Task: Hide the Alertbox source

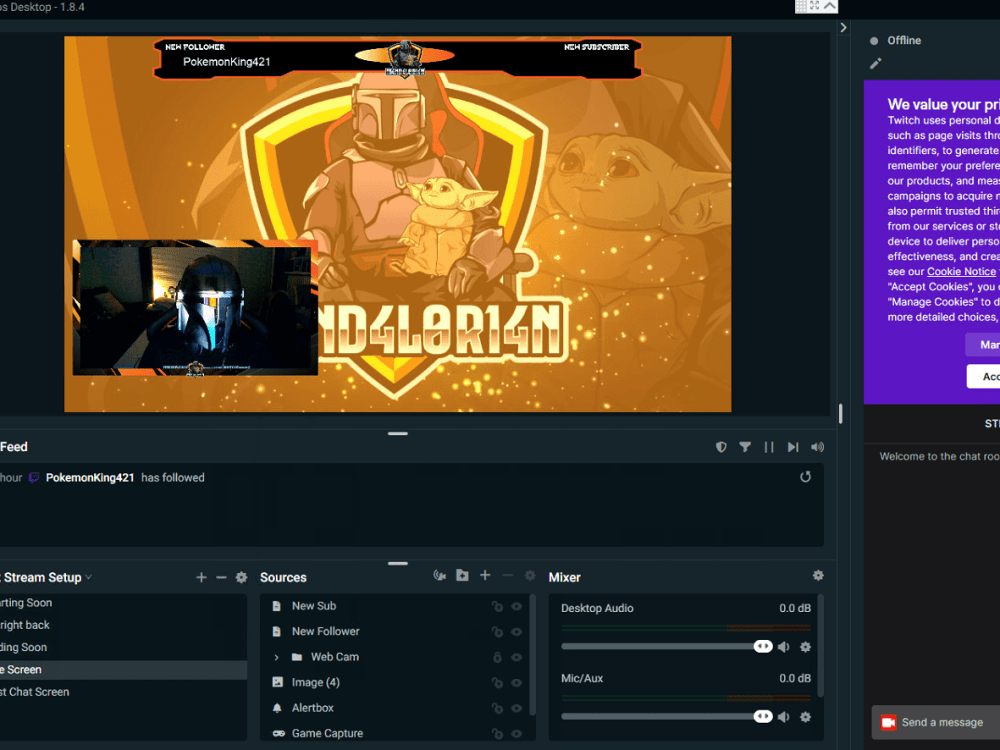Action: click(517, 709)
